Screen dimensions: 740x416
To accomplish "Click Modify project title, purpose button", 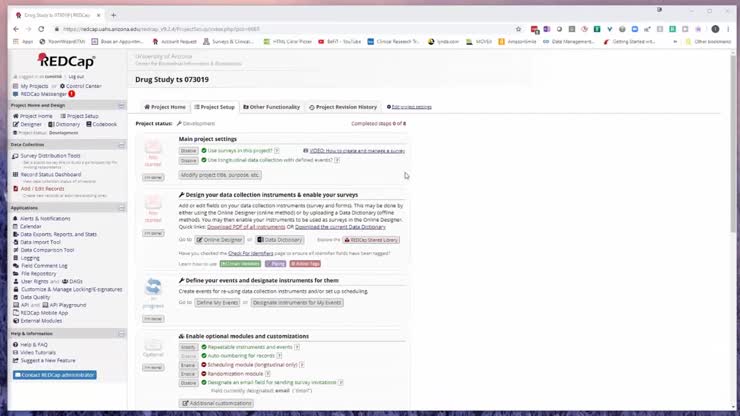I will pyautogui.click(x=220, y=175).
